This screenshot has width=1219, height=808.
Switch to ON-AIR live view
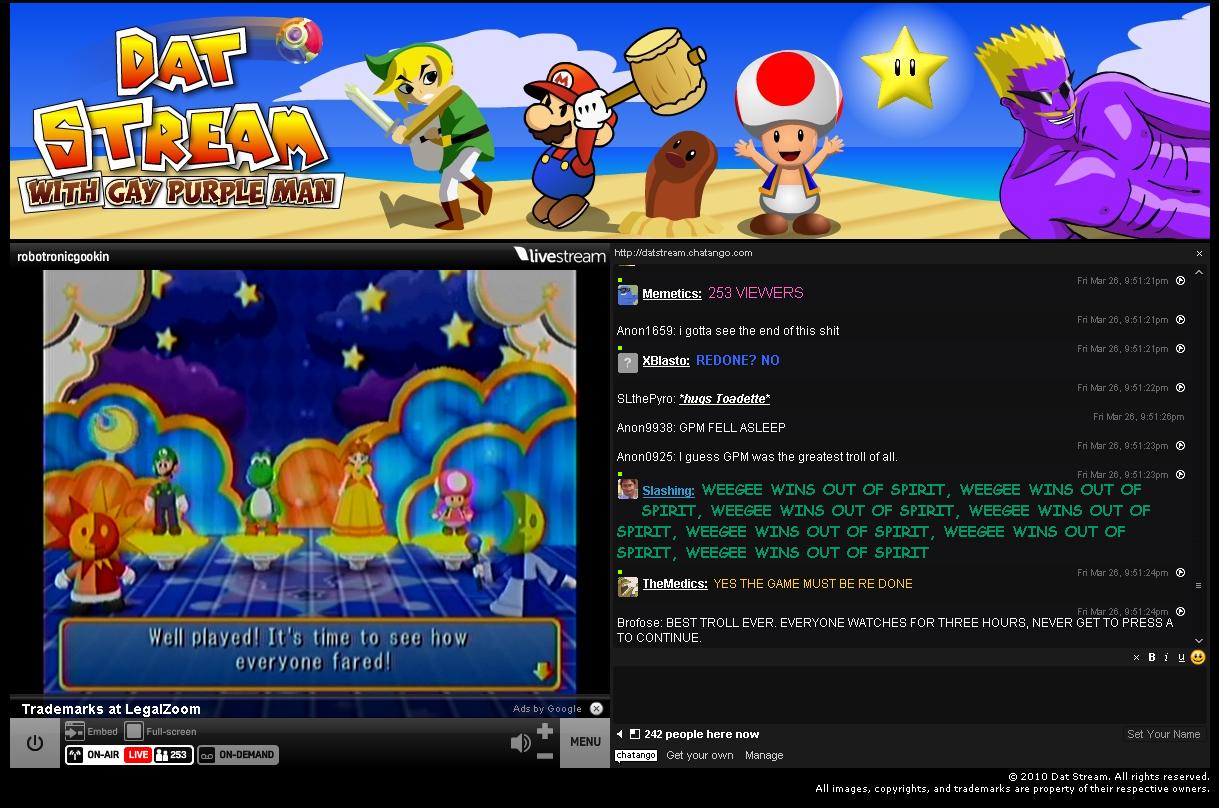(x=94, y=755)
